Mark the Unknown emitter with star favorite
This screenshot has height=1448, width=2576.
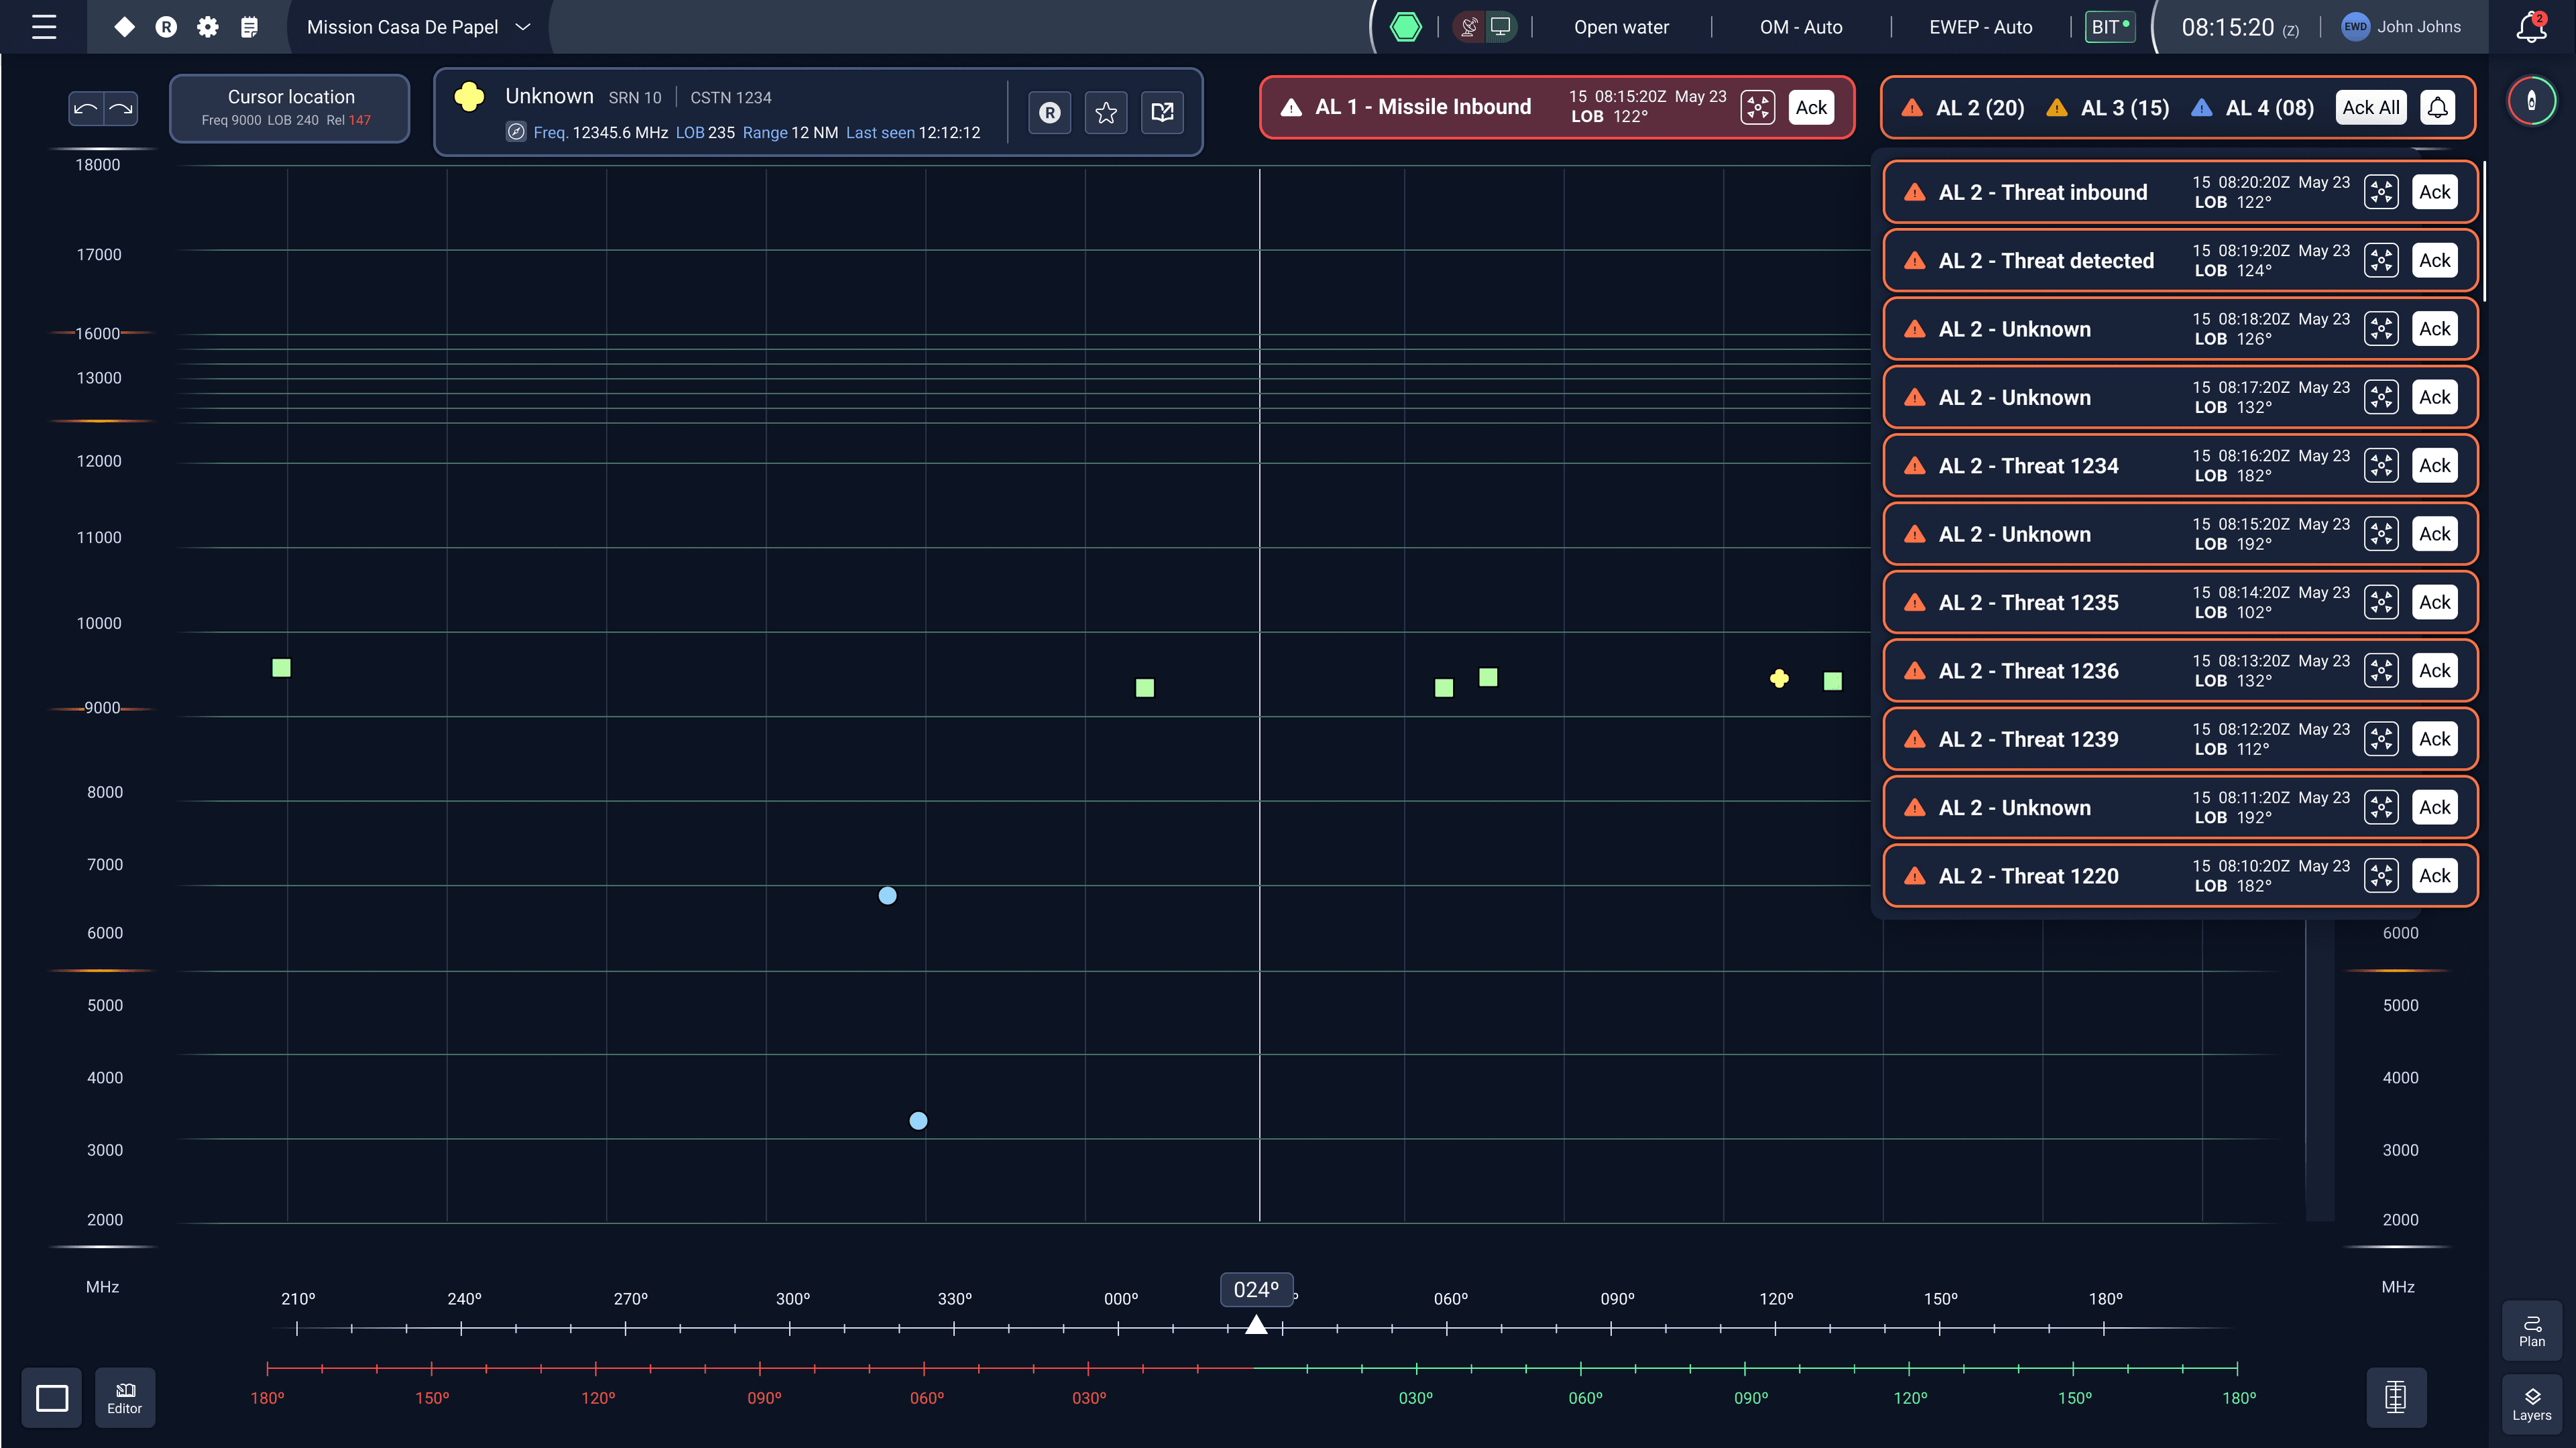coord(1106,112)
